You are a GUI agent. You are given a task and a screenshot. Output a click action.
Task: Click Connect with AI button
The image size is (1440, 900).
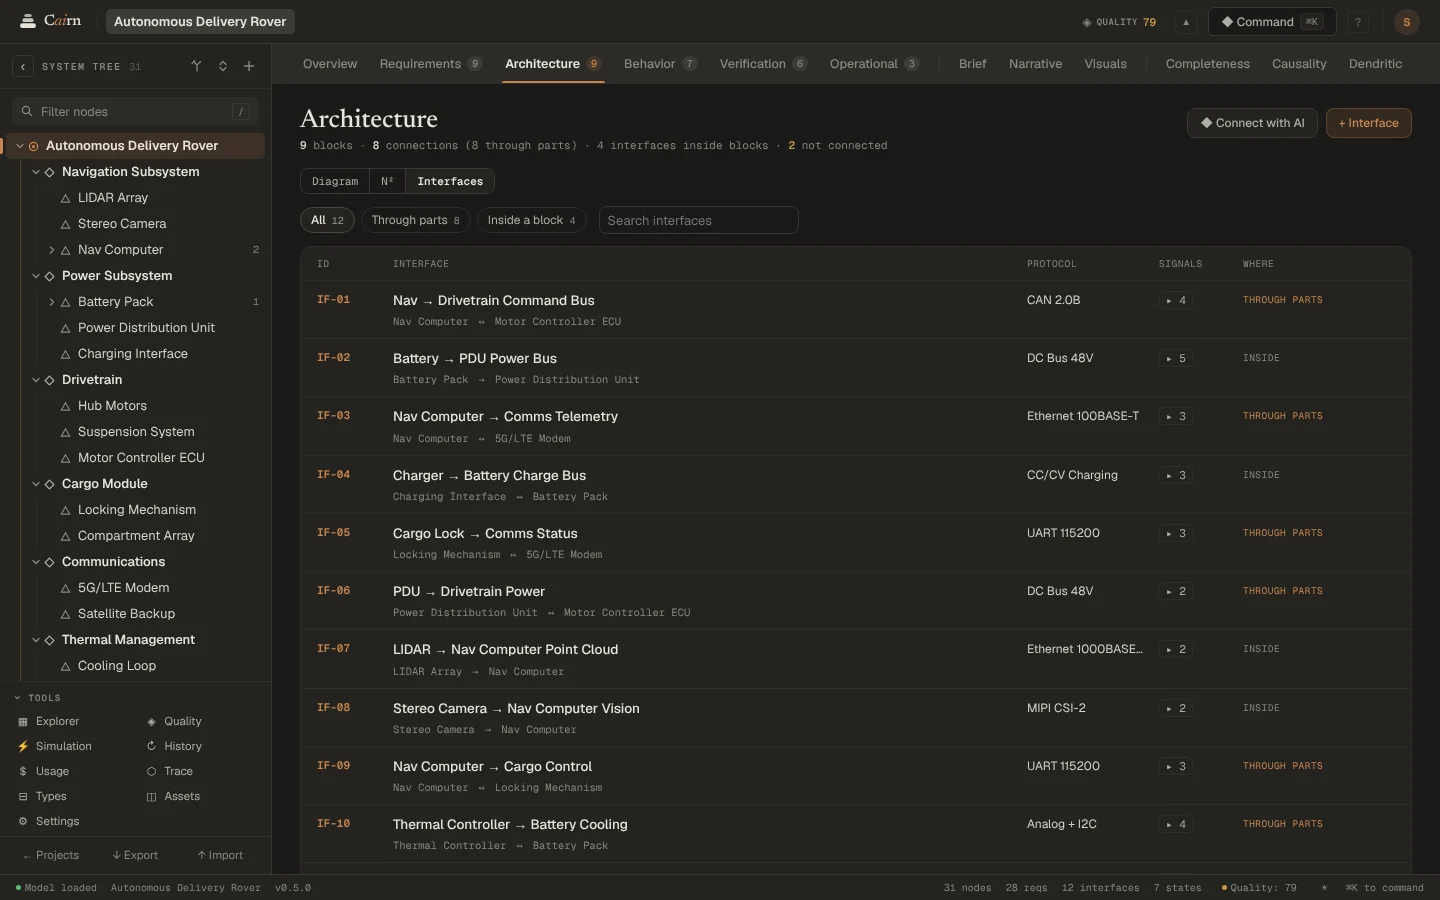click(1252, 123)
